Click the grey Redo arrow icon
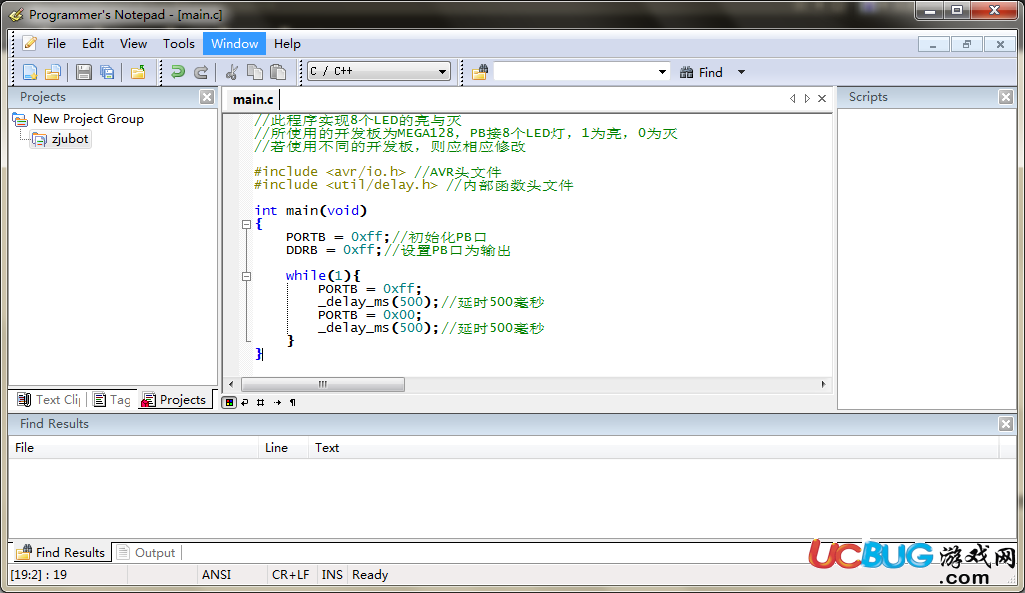Screen dimensions: 1025x593 tap(201, 72)
